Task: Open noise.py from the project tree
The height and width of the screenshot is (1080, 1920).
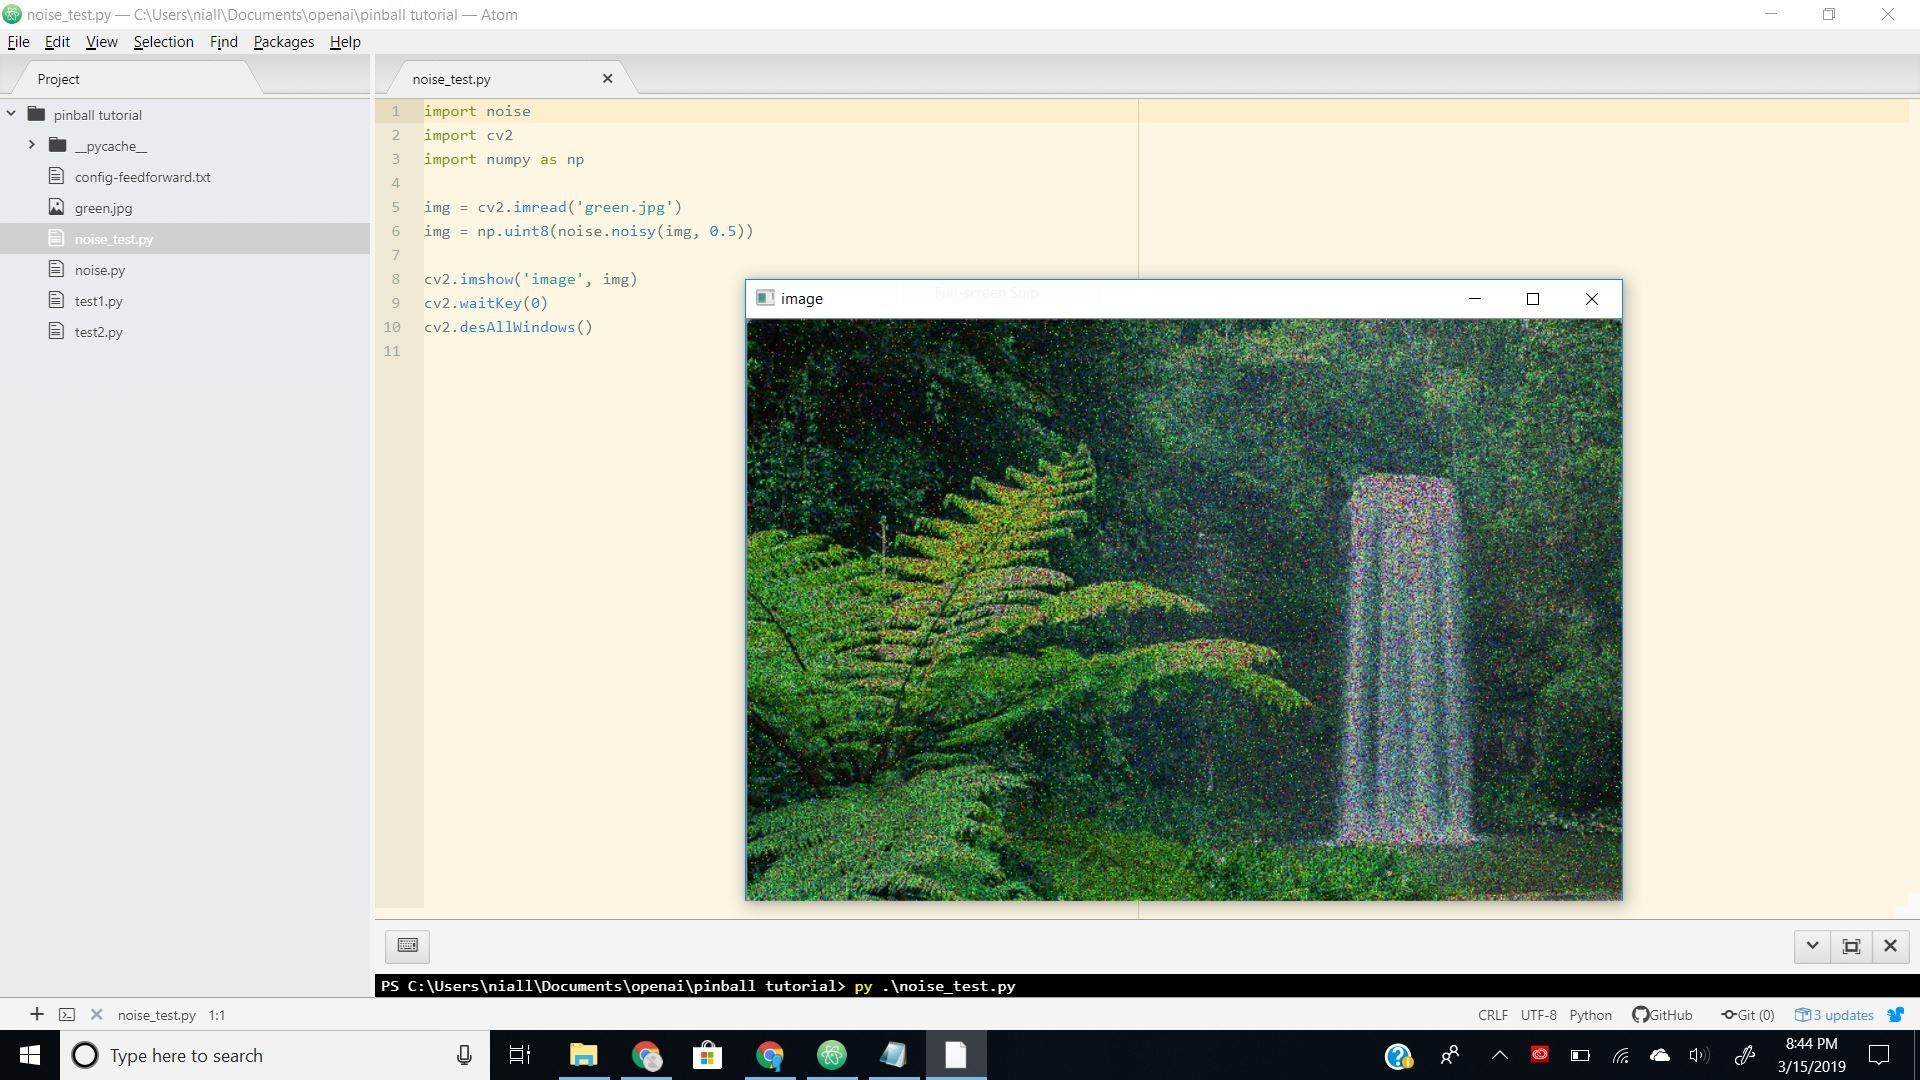Action: (x=99, y=270)
